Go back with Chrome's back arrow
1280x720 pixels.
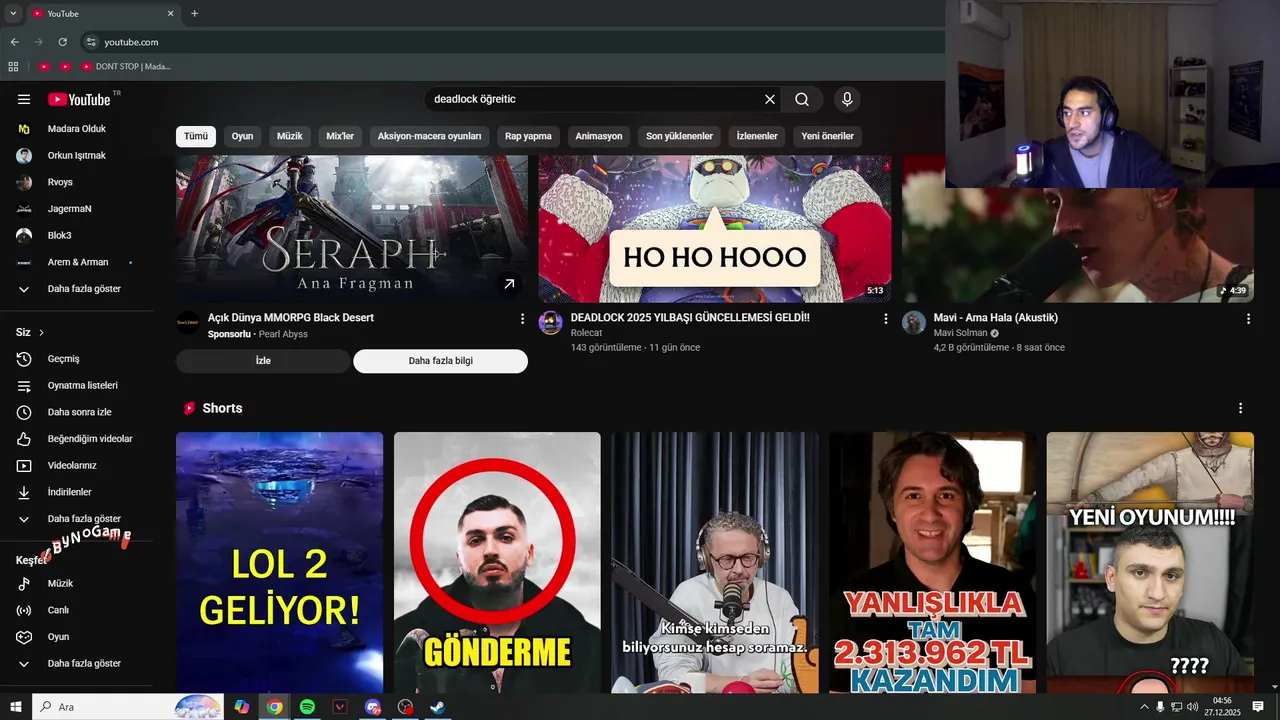pyautogui.click(x=14, y=42)
